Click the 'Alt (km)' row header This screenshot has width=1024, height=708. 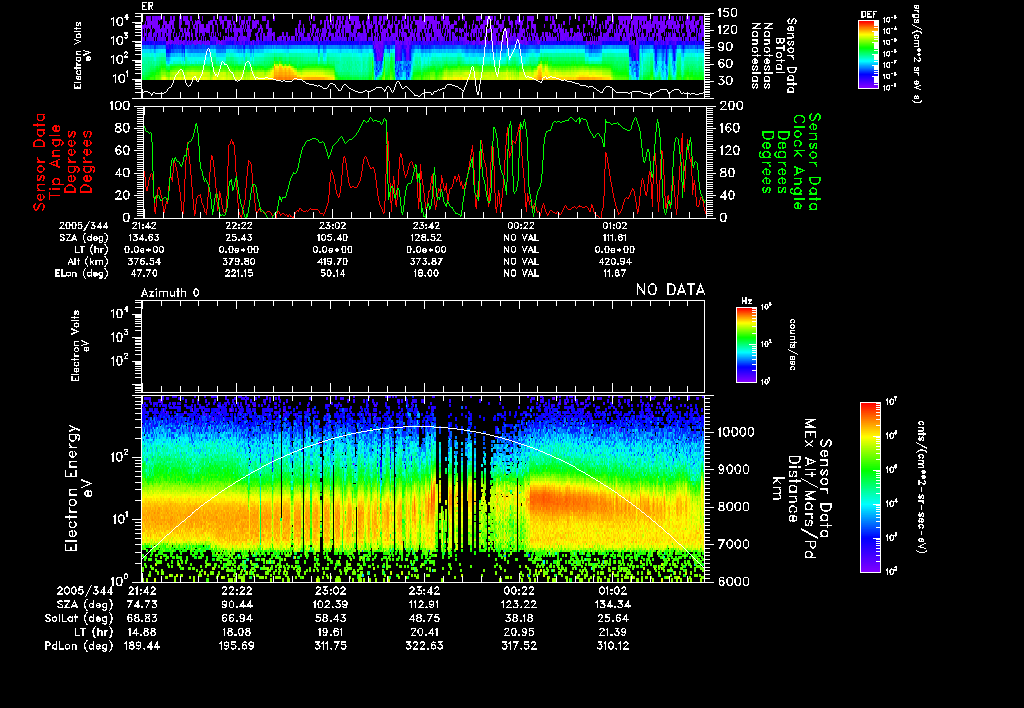pyautogui.click(x=88, y=261)
